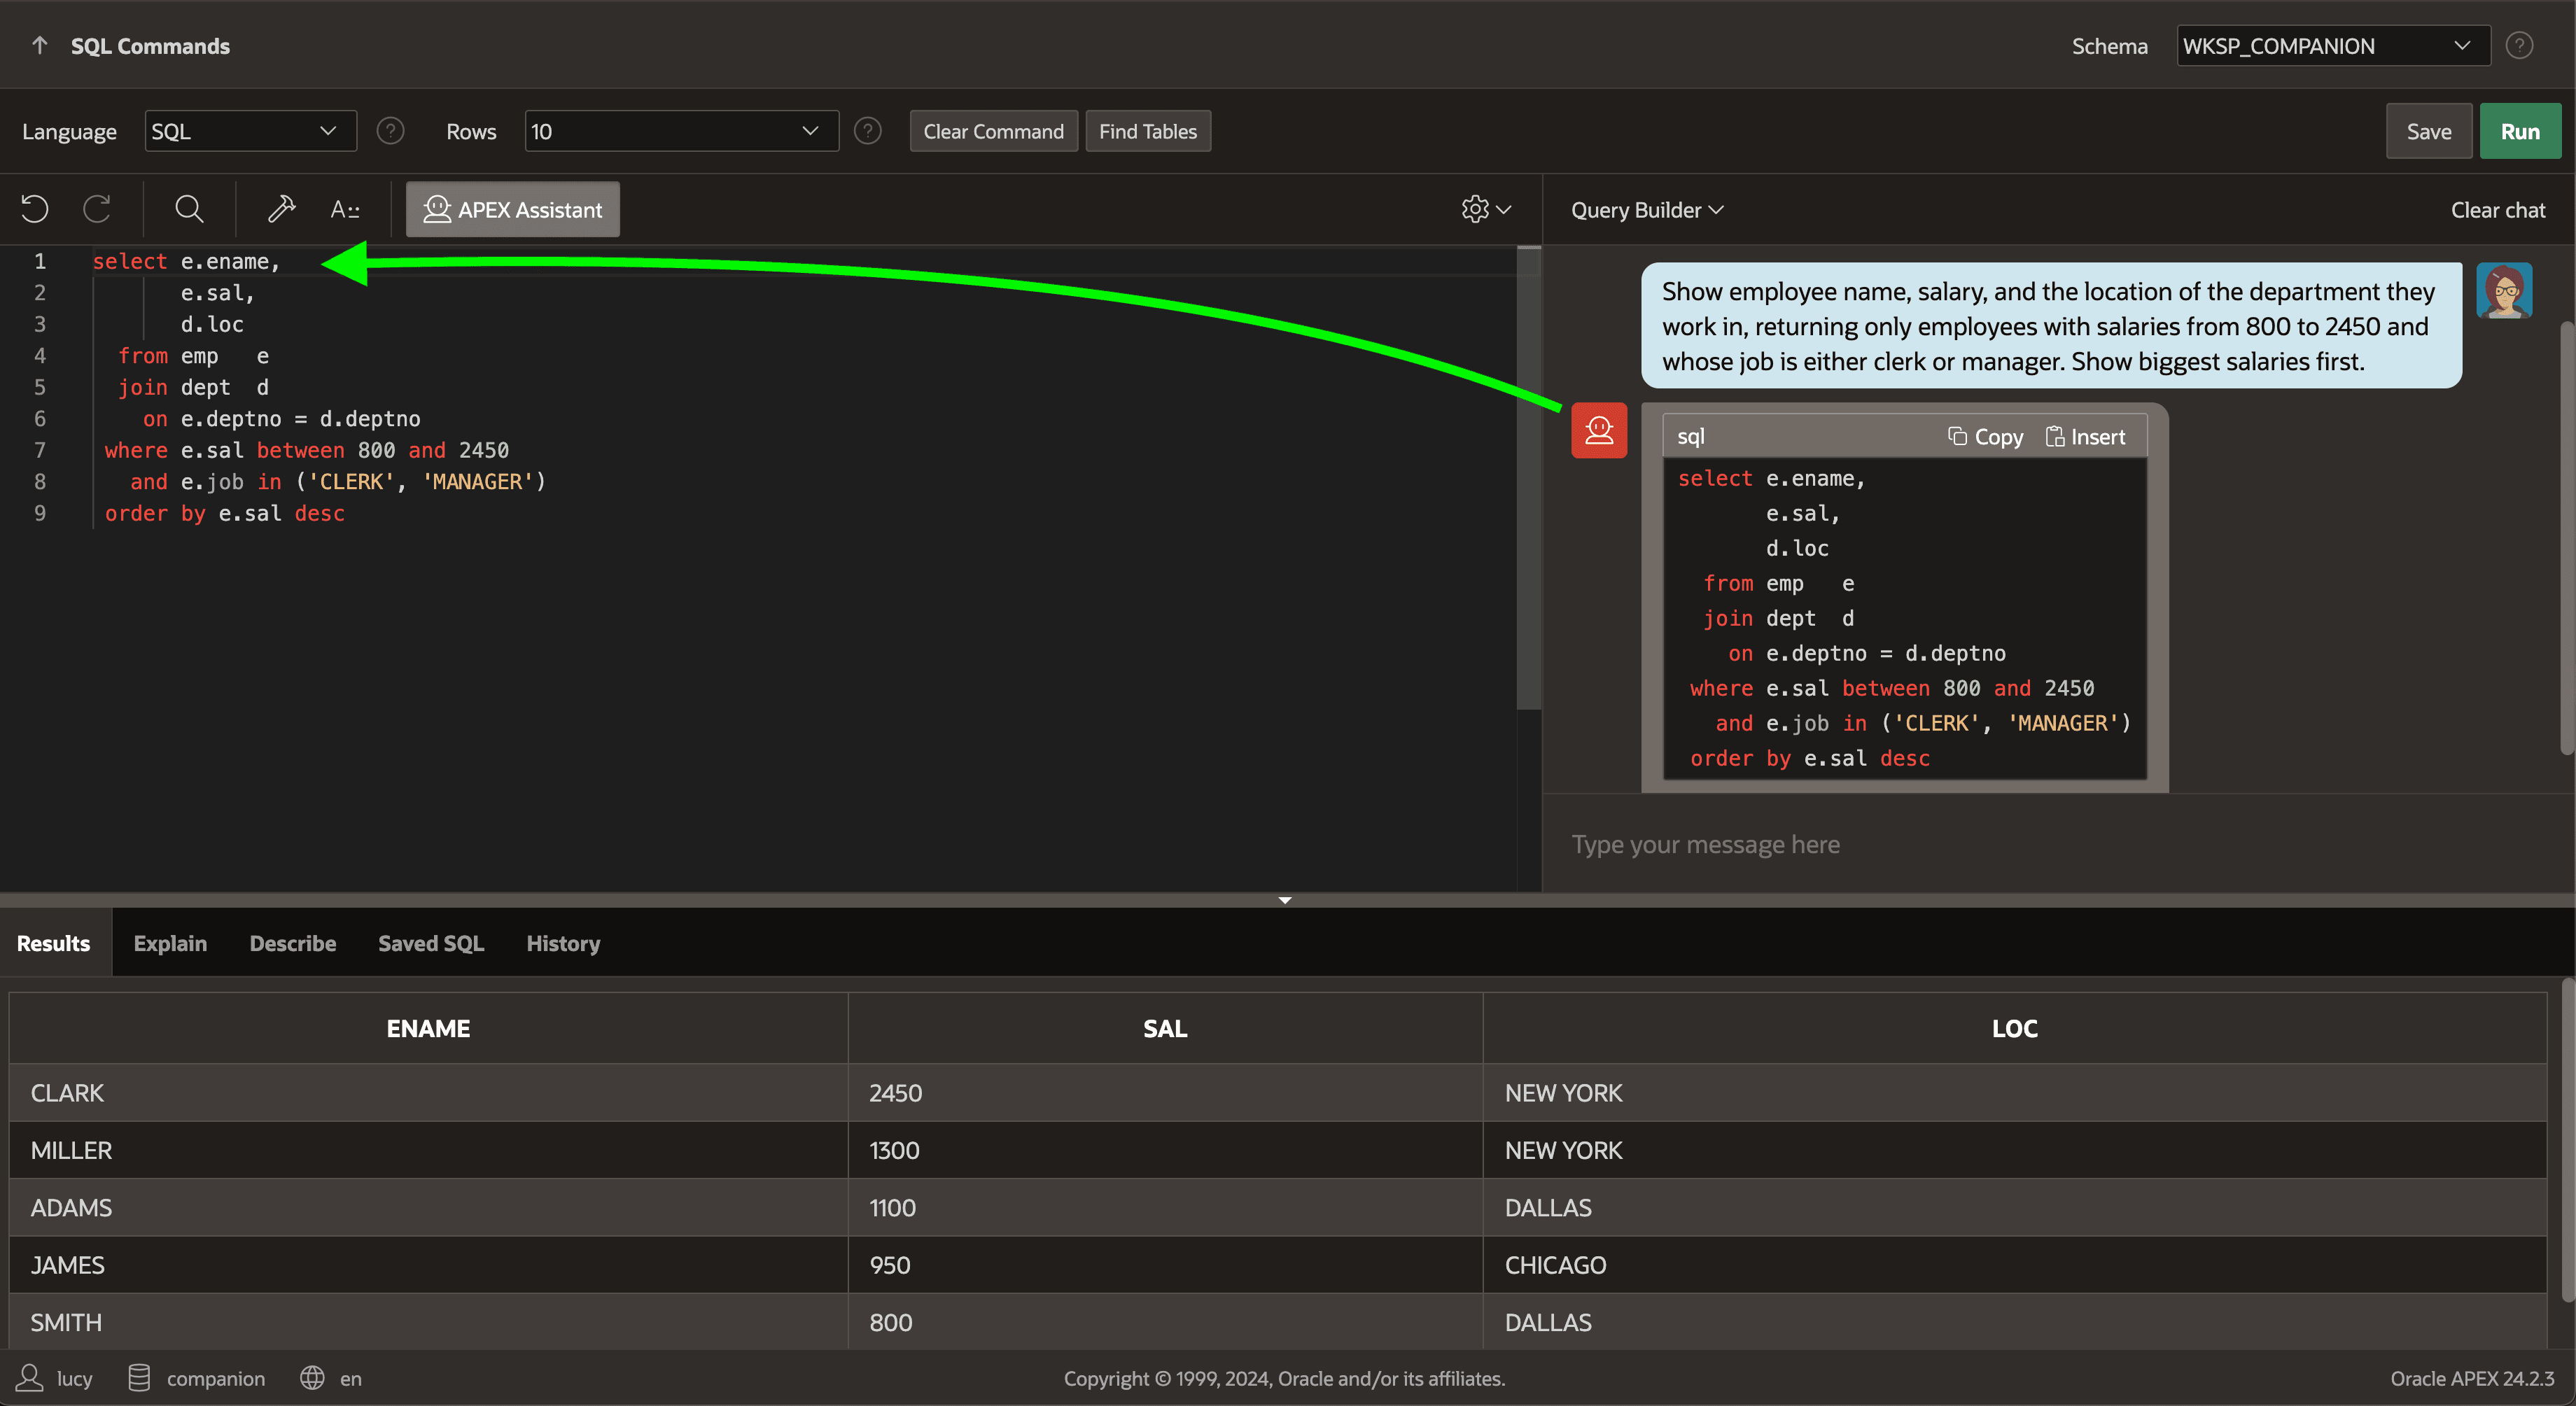Screen dimensions: 2576x1406
Task: Toggle the APEX Assistant button
Action: pos(512,209)
